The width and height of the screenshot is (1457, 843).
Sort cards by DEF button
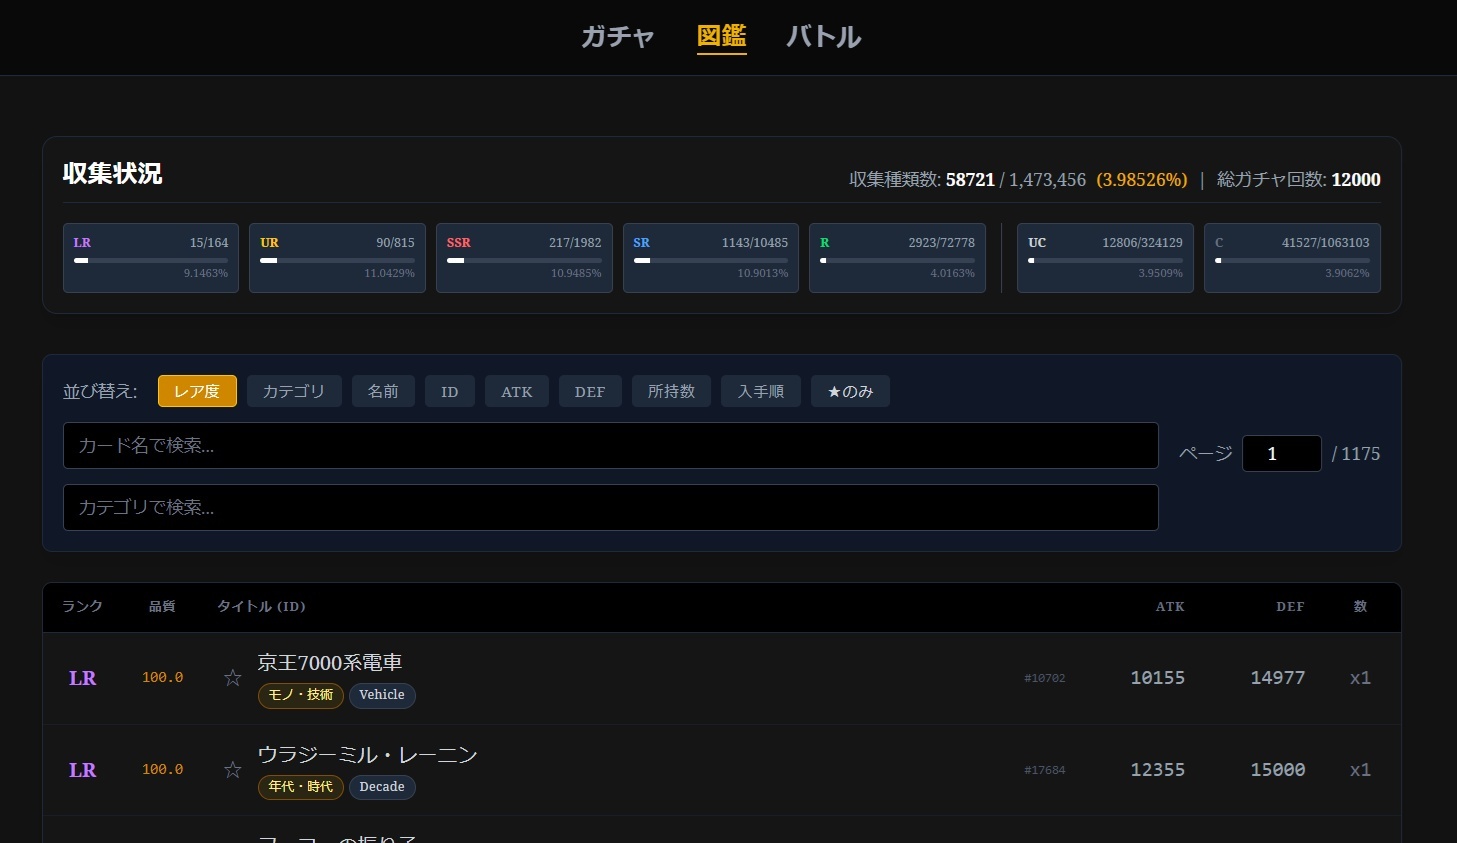tap(590, 391)
